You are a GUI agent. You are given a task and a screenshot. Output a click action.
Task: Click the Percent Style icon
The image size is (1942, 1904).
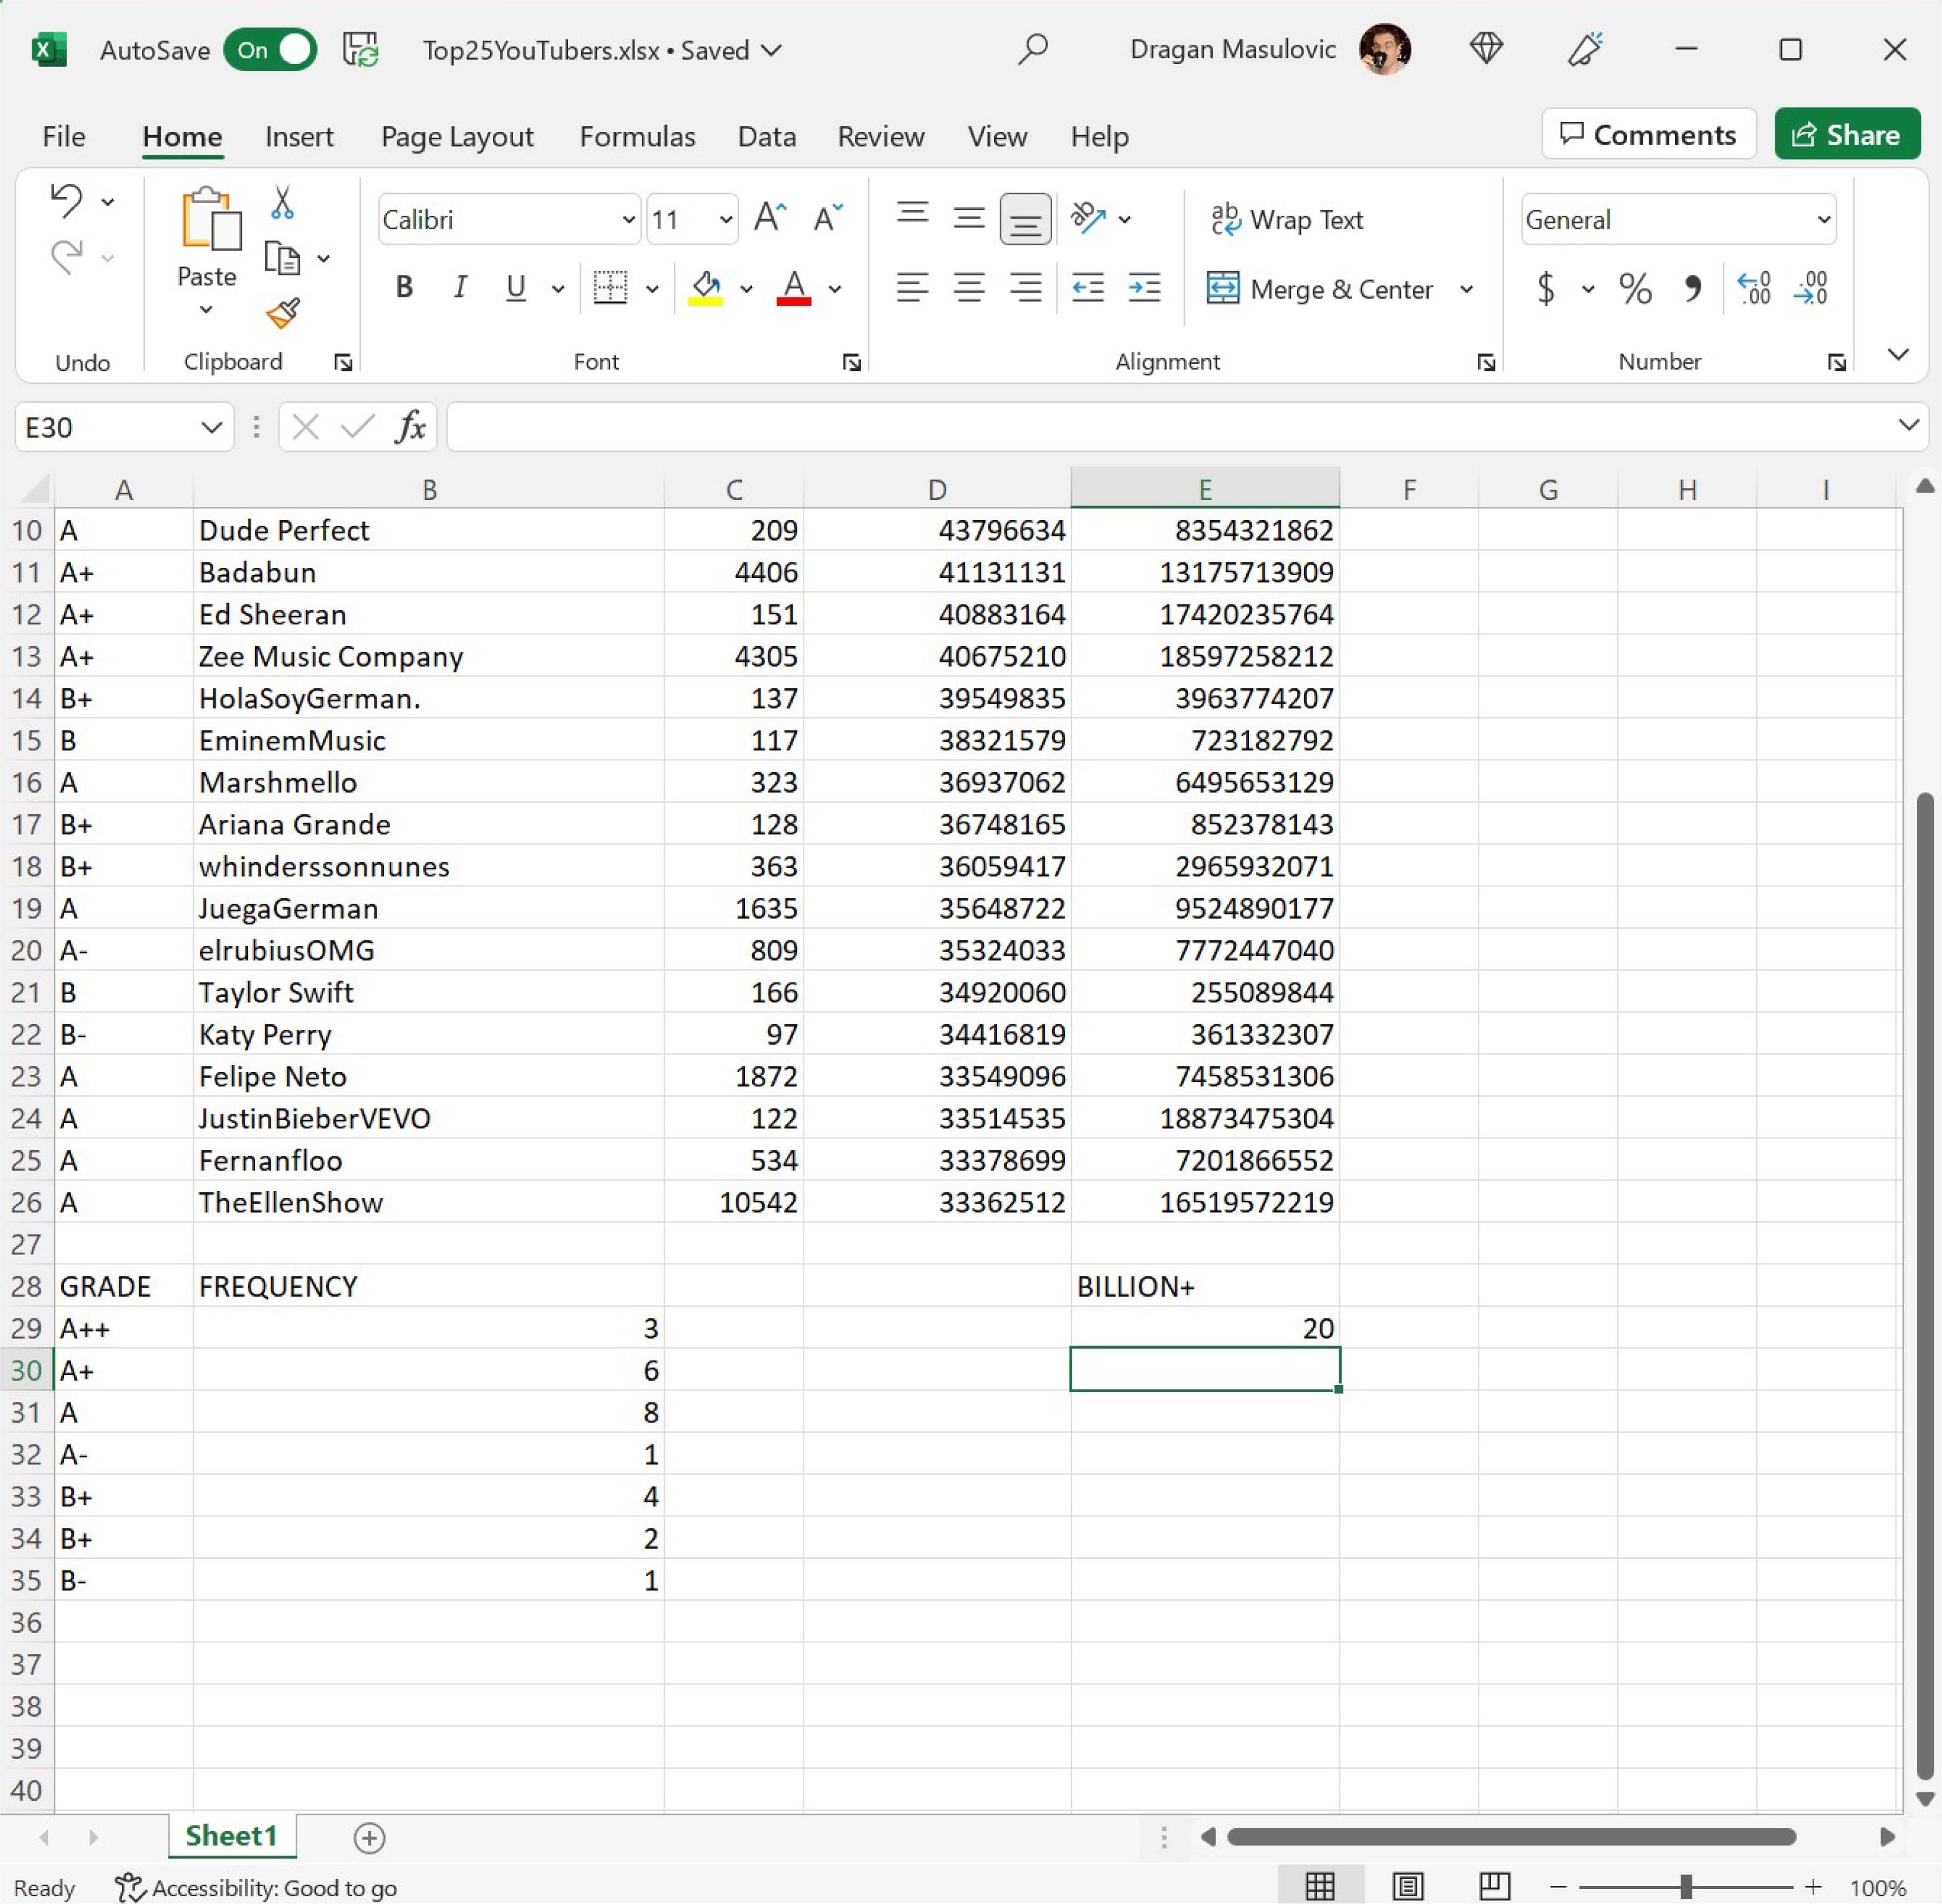coord(1635,289)
